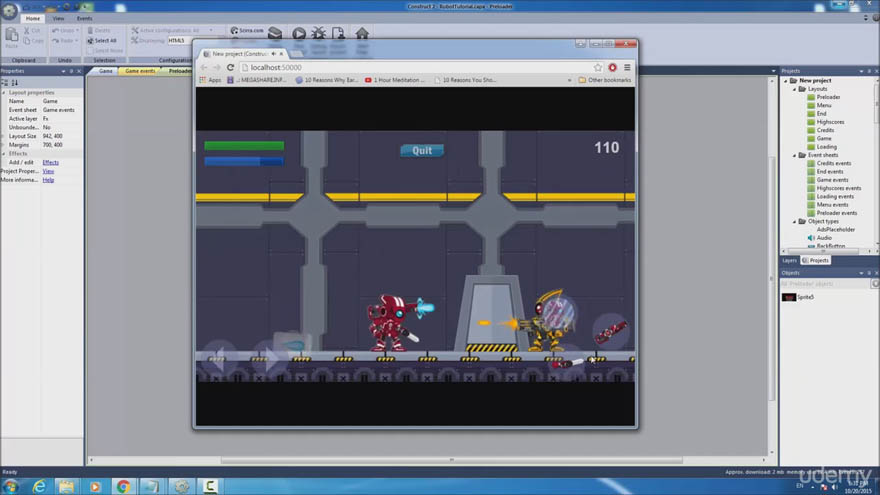Click the score value 110
The height and width of the screenshot is (495, 880).
(x=607, y=148)
